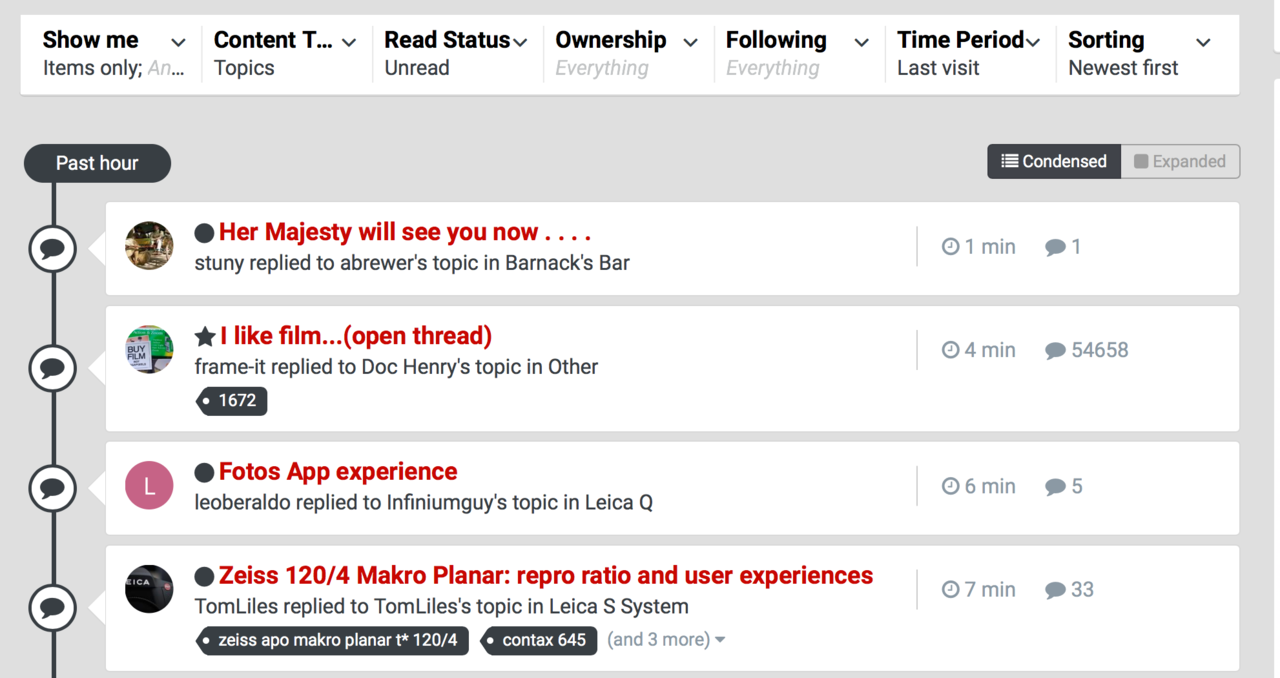Click unread dot beside Zeiss 120/4 topic
Image resolution: width=1280 pixels, height=678 pixels.
204,576
